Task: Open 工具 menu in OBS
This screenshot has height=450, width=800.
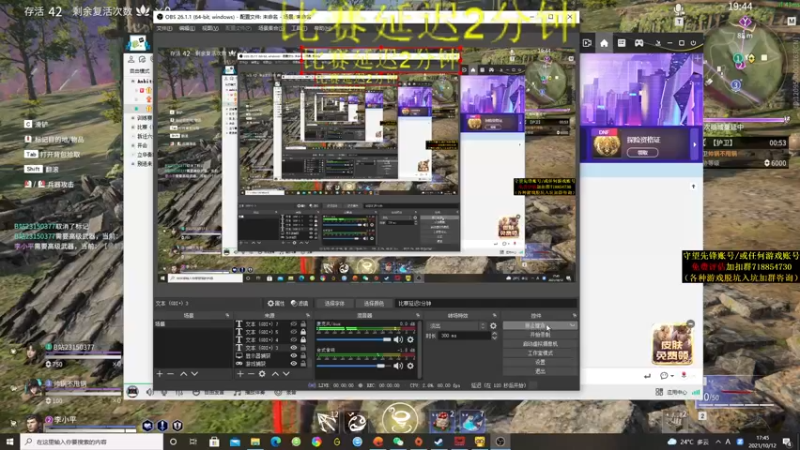Action: [298, 29]
